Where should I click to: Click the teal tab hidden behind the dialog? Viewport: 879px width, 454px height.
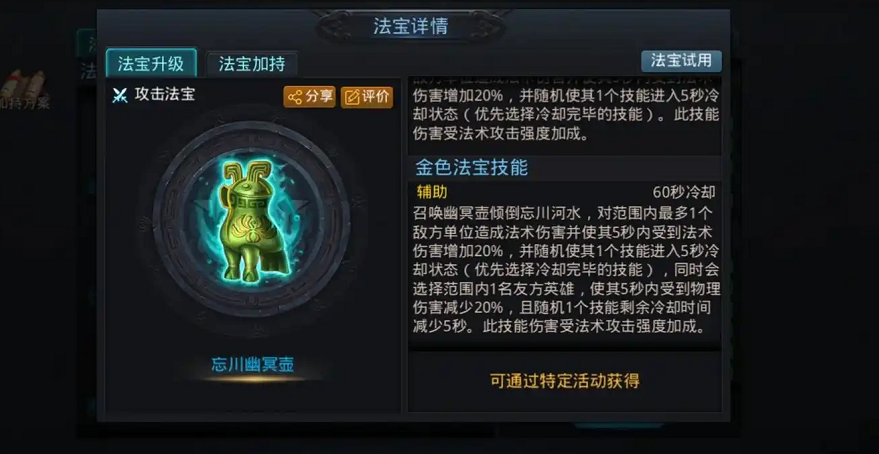pos(87,43)
